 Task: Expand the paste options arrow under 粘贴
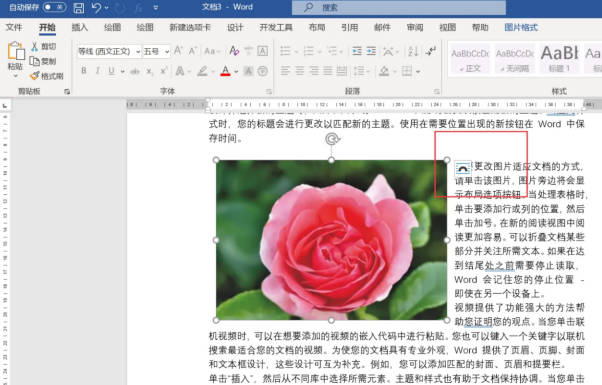click(x=15, y=76)
